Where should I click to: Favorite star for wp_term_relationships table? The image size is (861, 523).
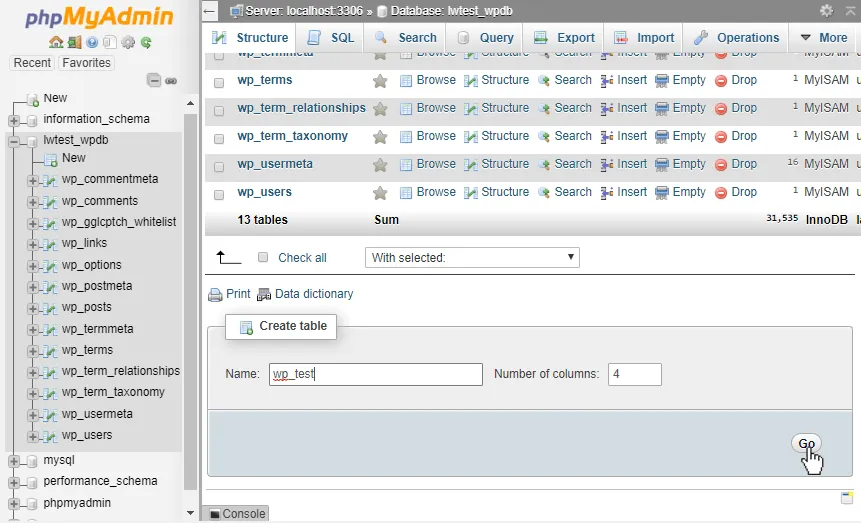(380, 109)
